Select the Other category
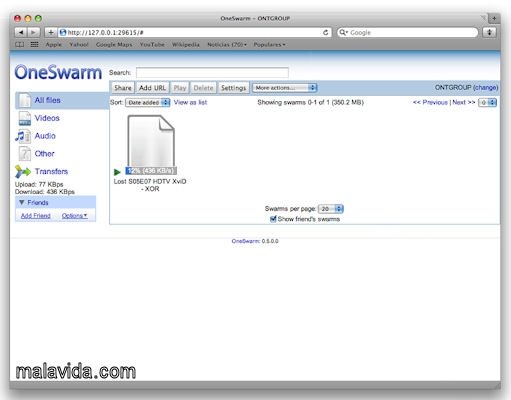Image resolution: width=511 pixels, height=400 pixels. pyautogui.click(x=44, y=154)
